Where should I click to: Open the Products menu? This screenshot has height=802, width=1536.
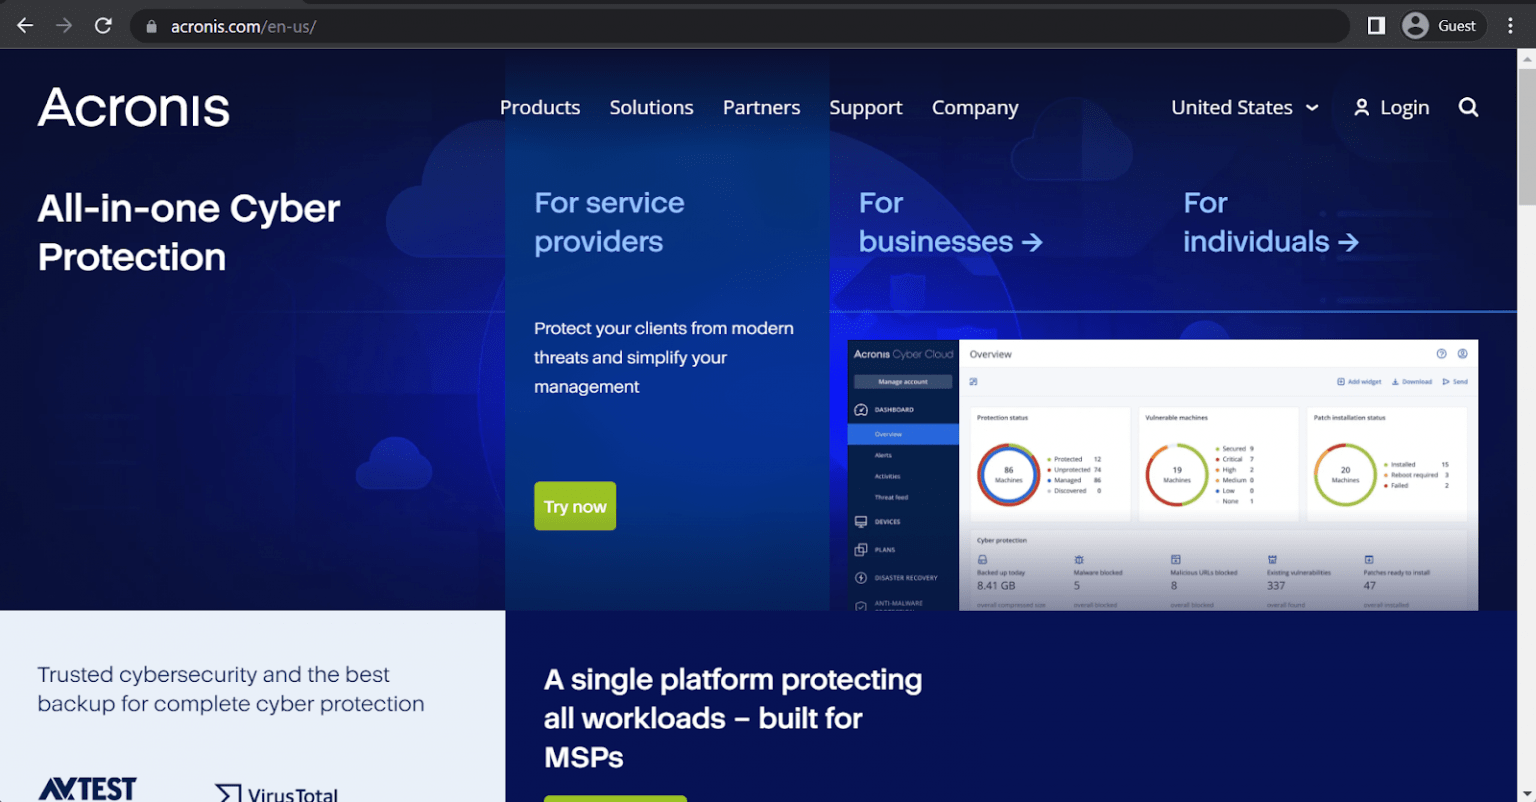click(539, 108)
